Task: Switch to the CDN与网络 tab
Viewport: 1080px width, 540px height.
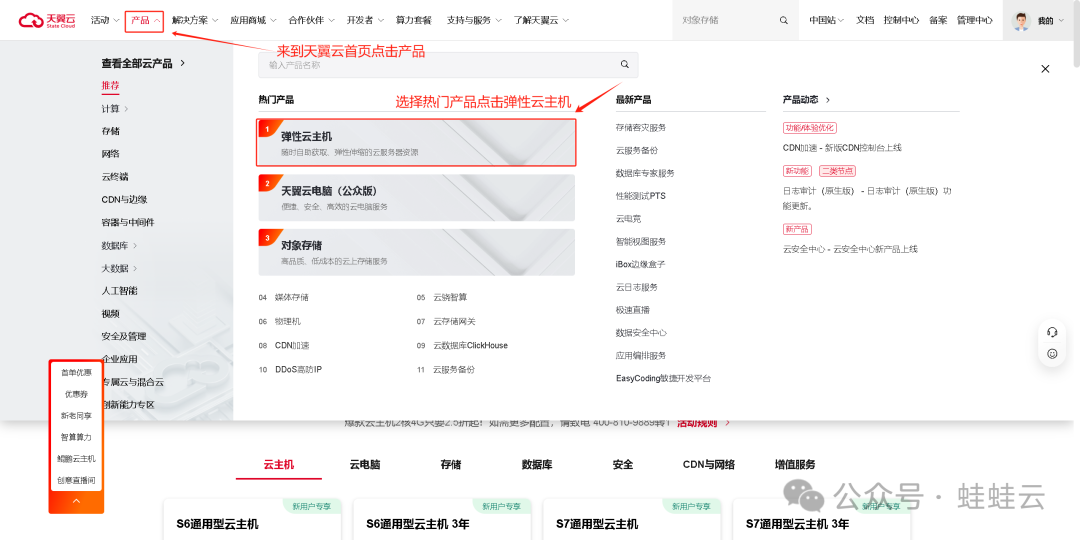Action: pos(709,465)
